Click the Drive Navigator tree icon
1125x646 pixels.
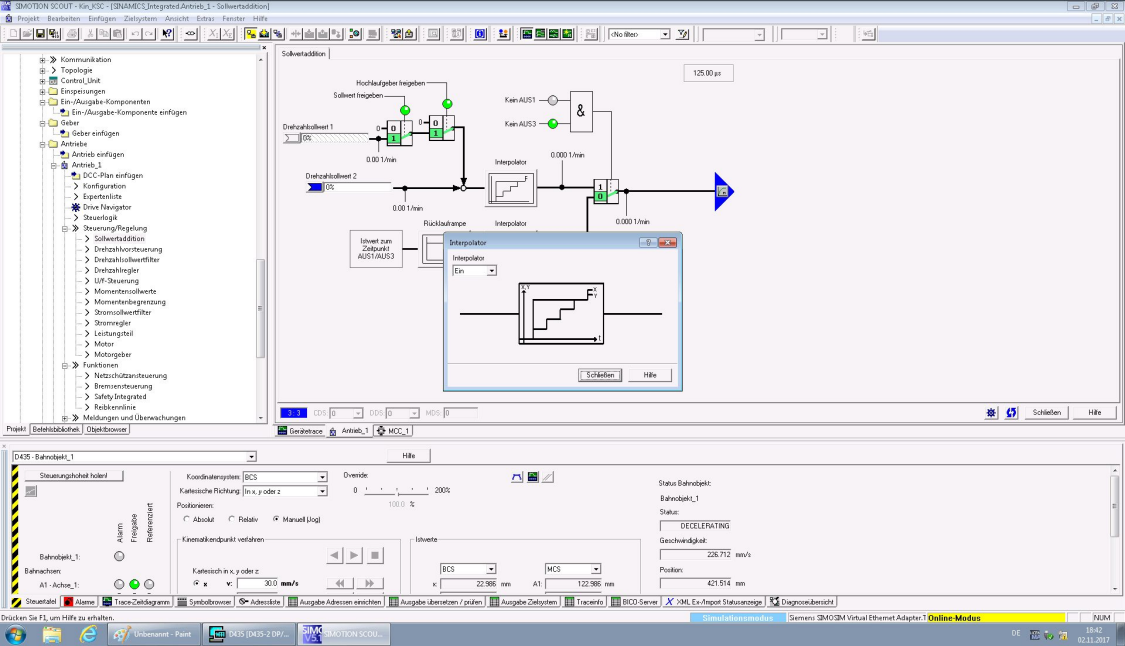[x=75, y=207]
